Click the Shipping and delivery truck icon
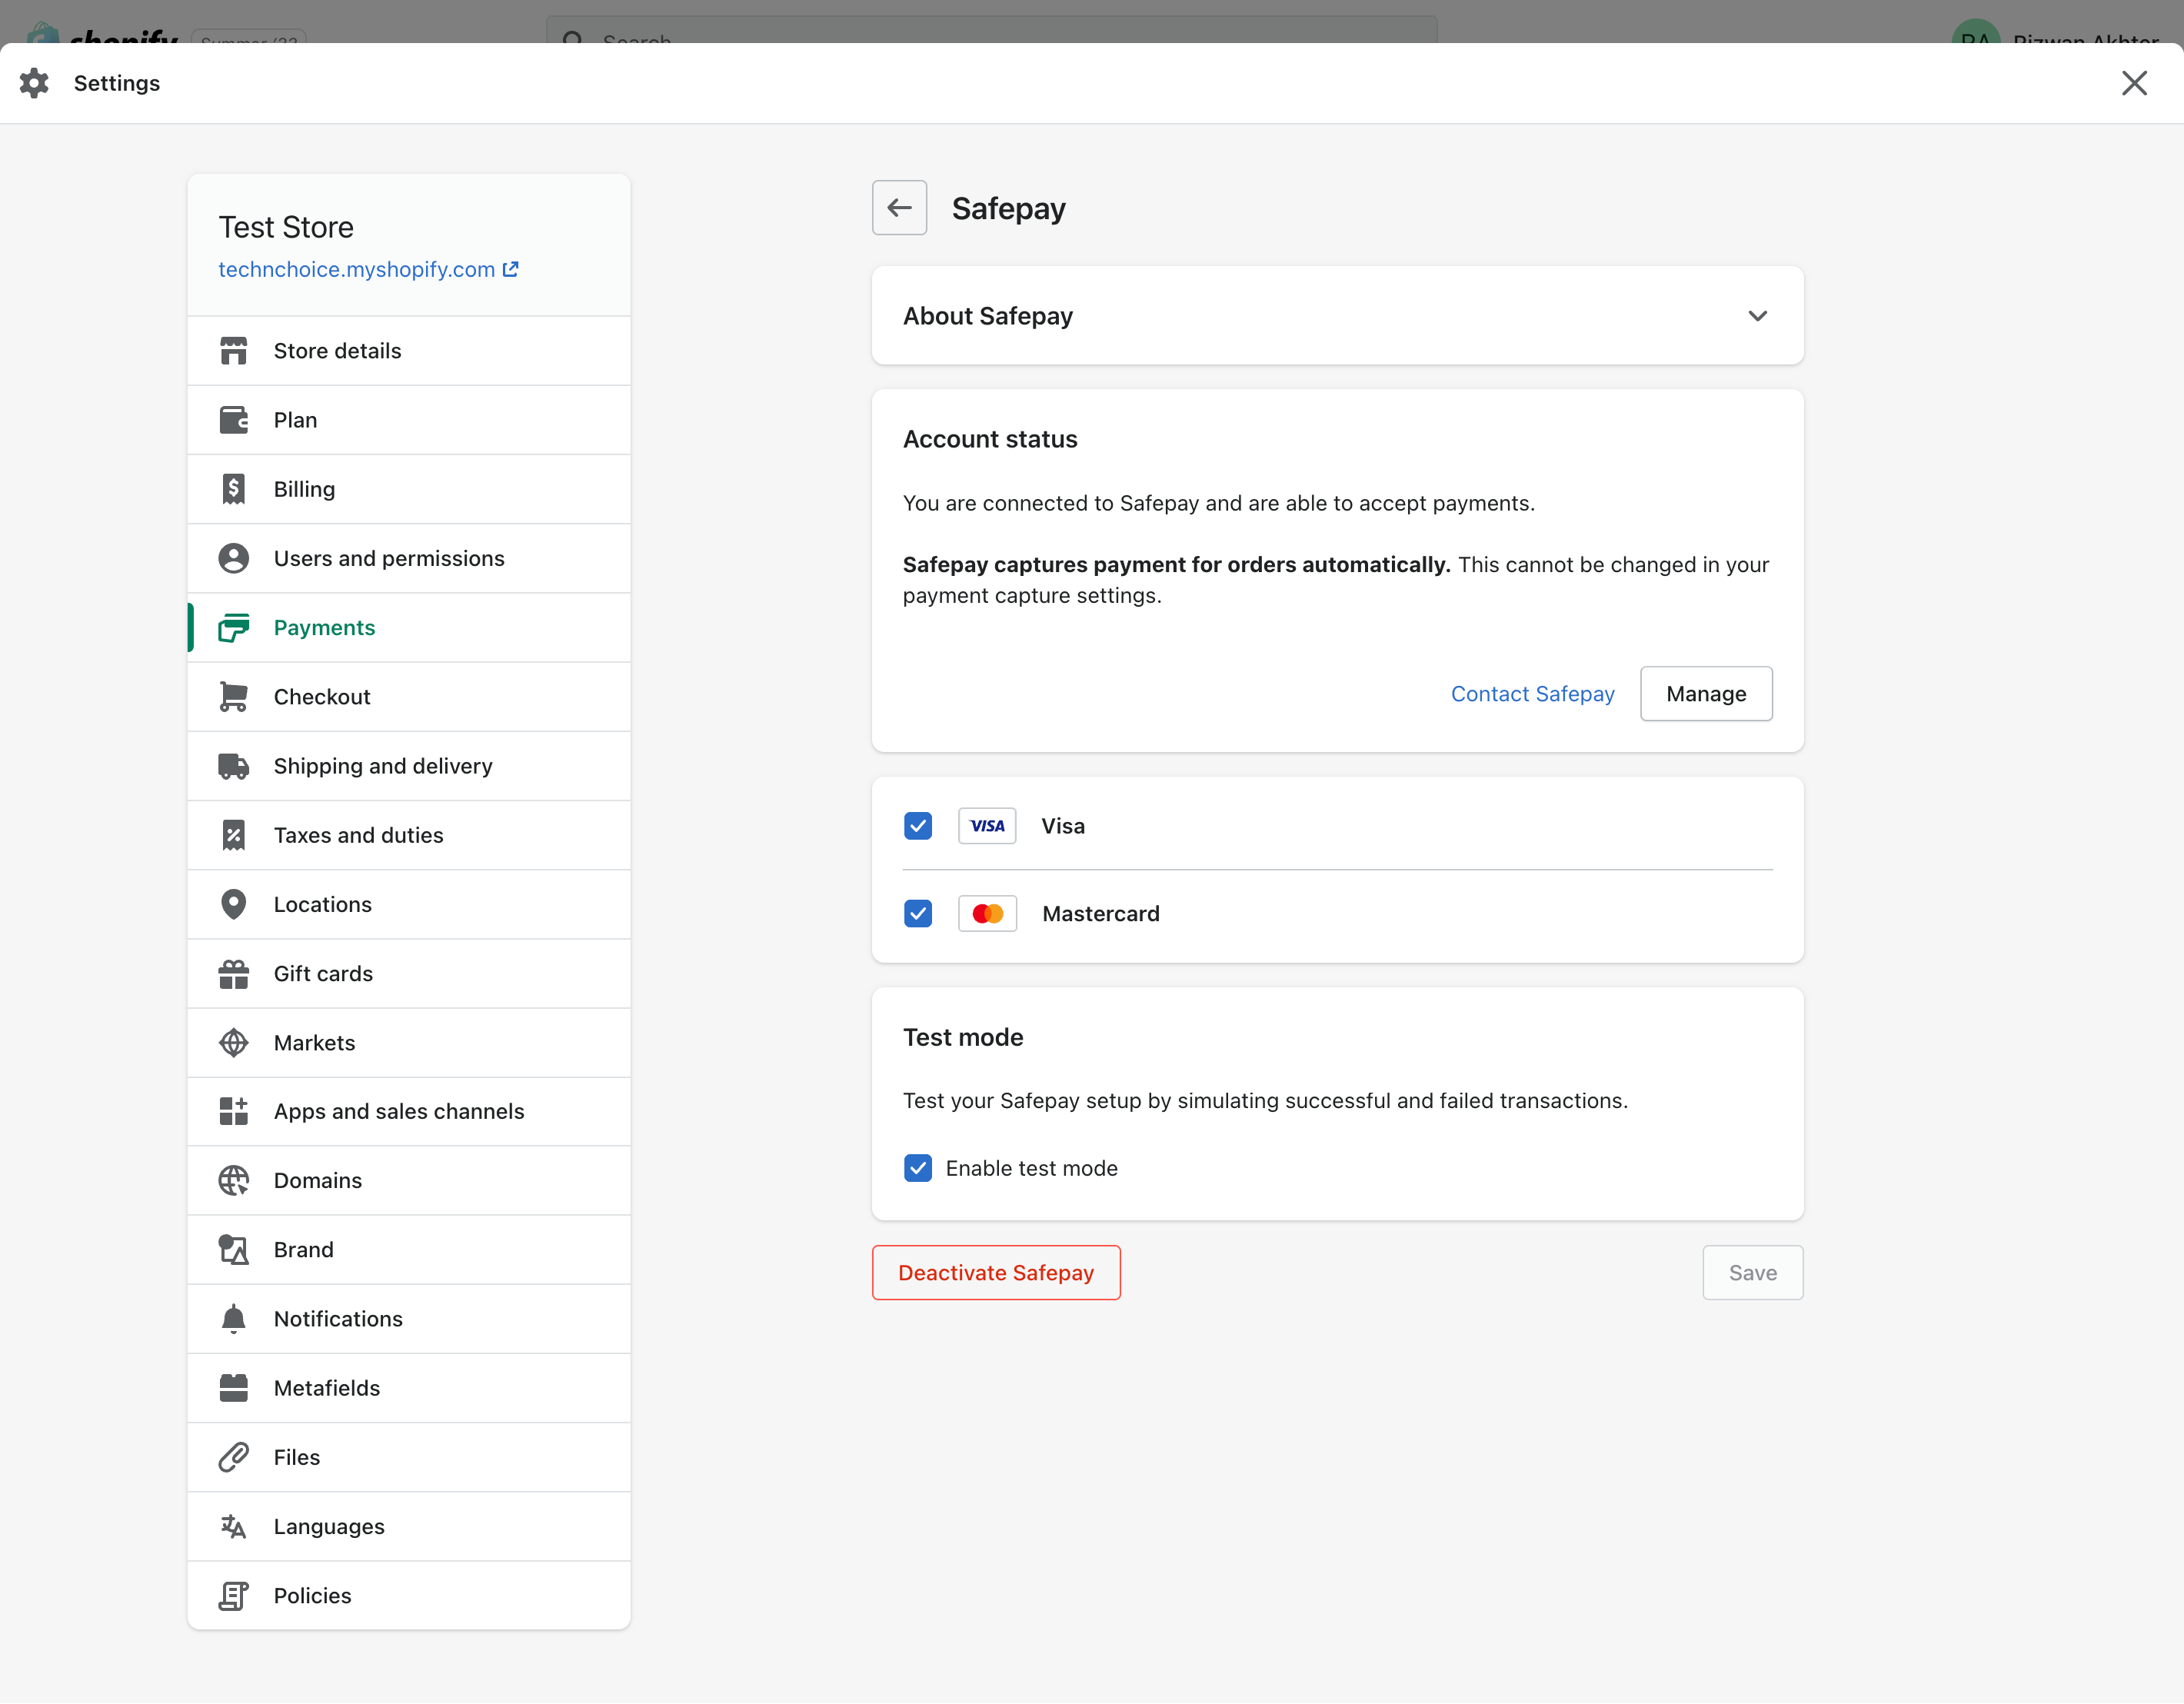This screenshot has width=2184, height=1704. pyautogui.click(x=233, y=766)
